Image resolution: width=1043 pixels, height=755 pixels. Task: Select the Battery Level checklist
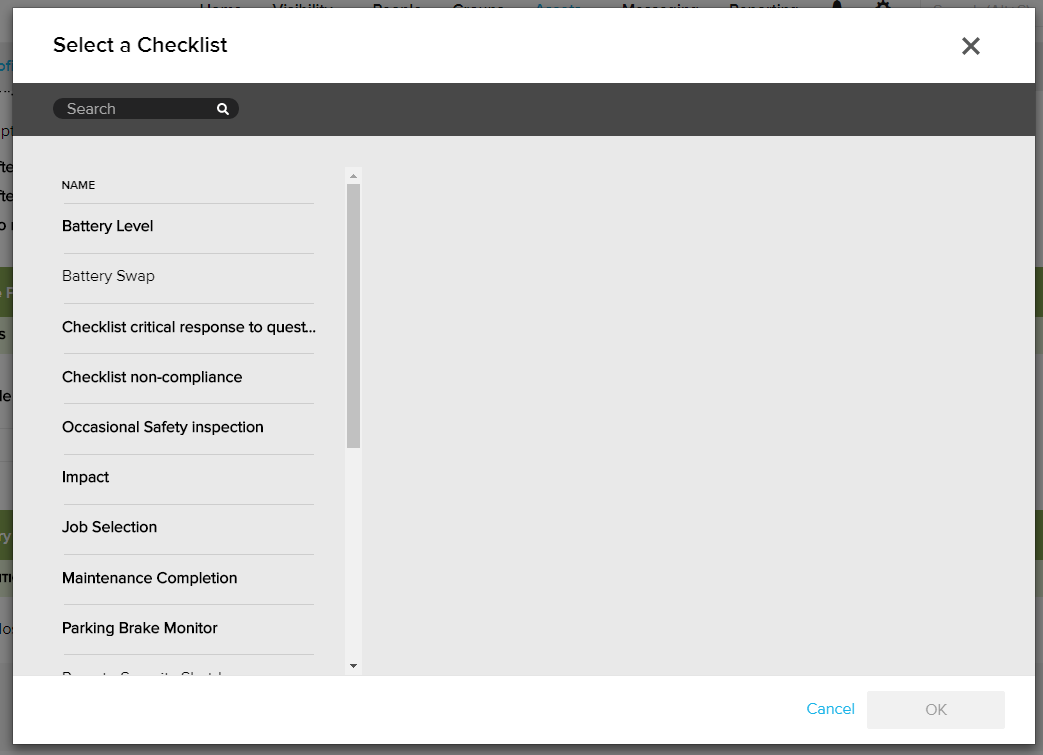108,227
